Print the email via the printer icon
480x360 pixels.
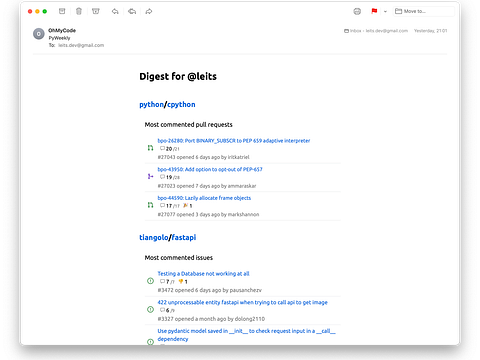(357, 11)
